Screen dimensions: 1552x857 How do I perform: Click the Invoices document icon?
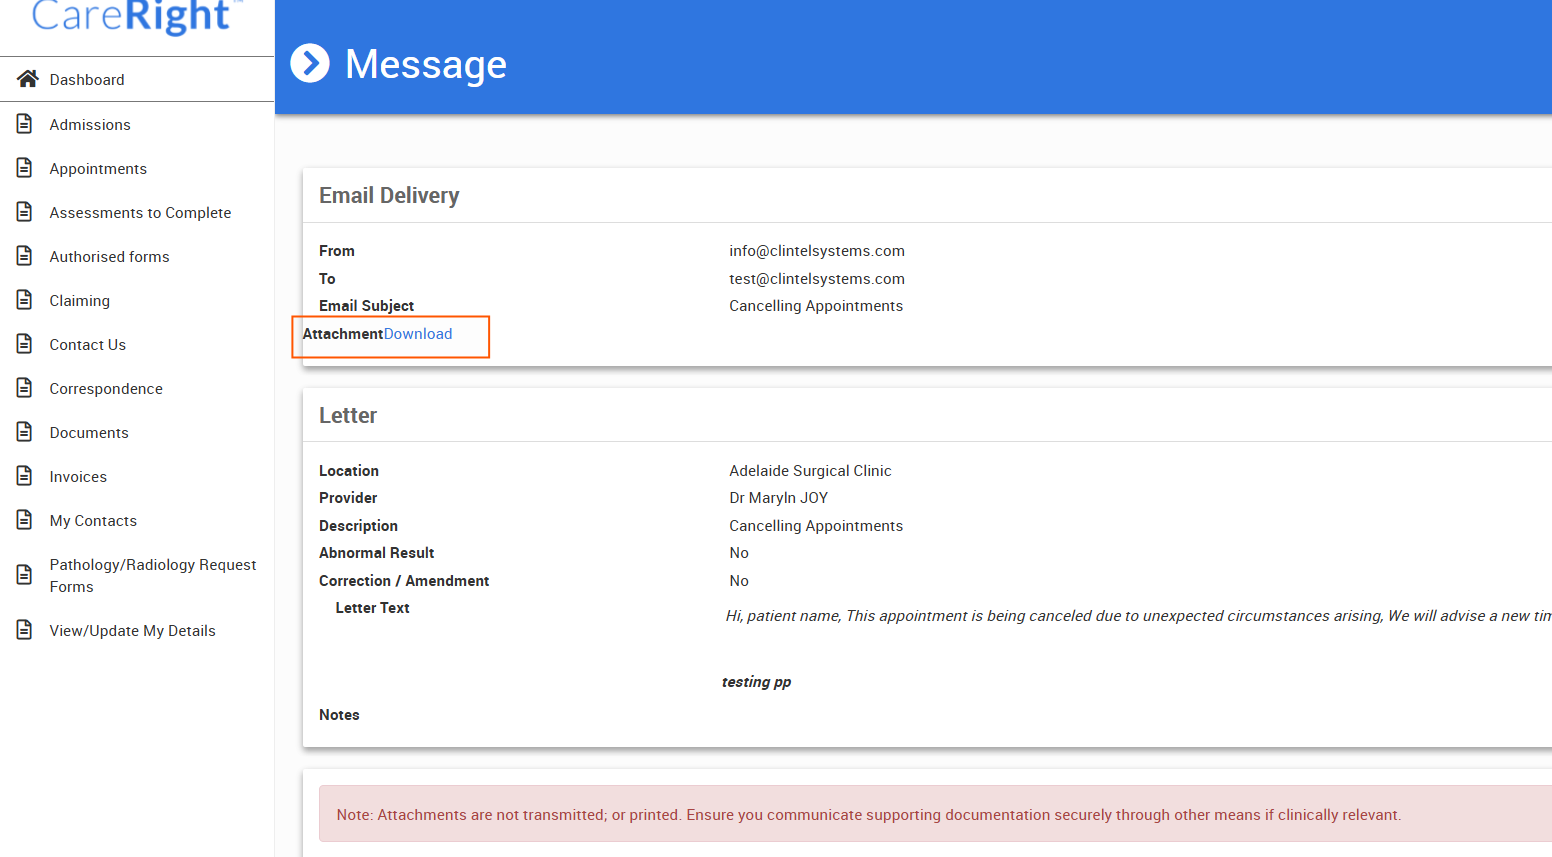pos(25,476)
